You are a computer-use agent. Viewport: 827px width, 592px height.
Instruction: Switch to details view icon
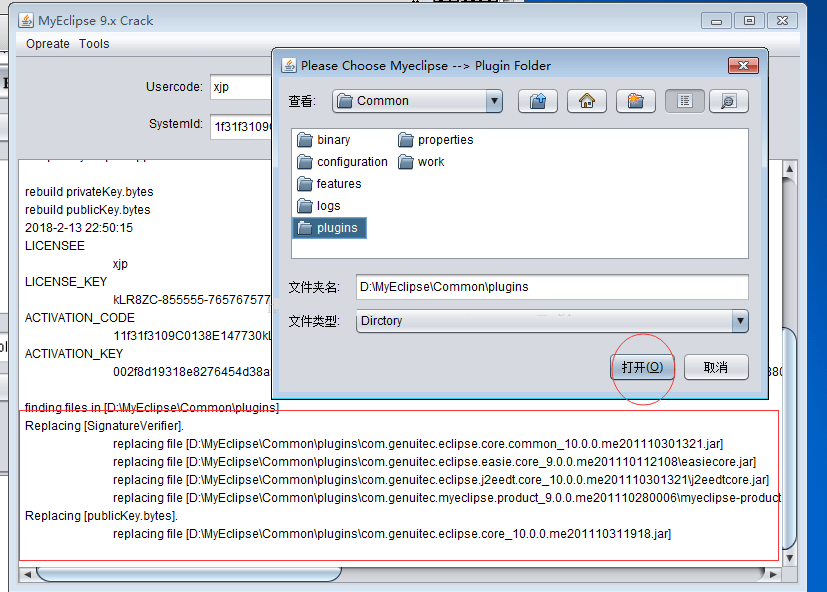tap(728, 101)
